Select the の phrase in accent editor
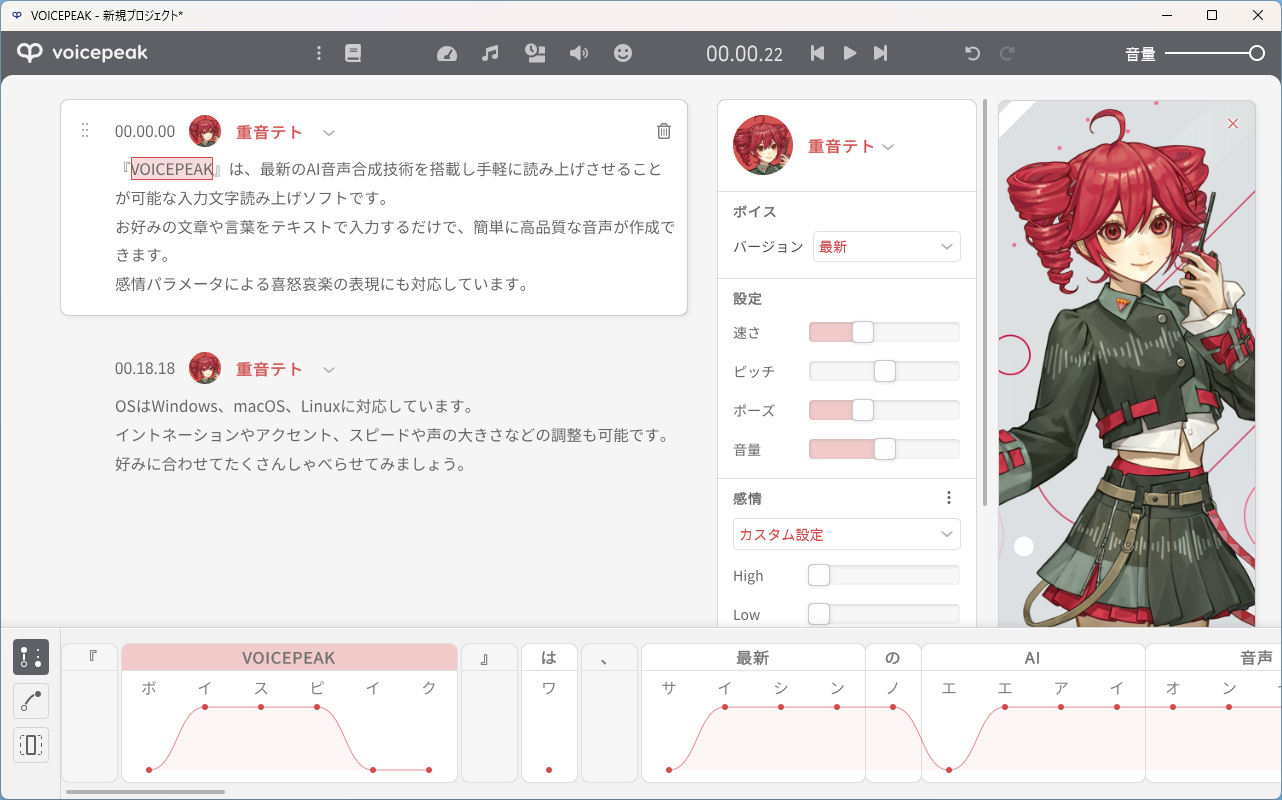The image size is (1282, 800). pos(893,657)
